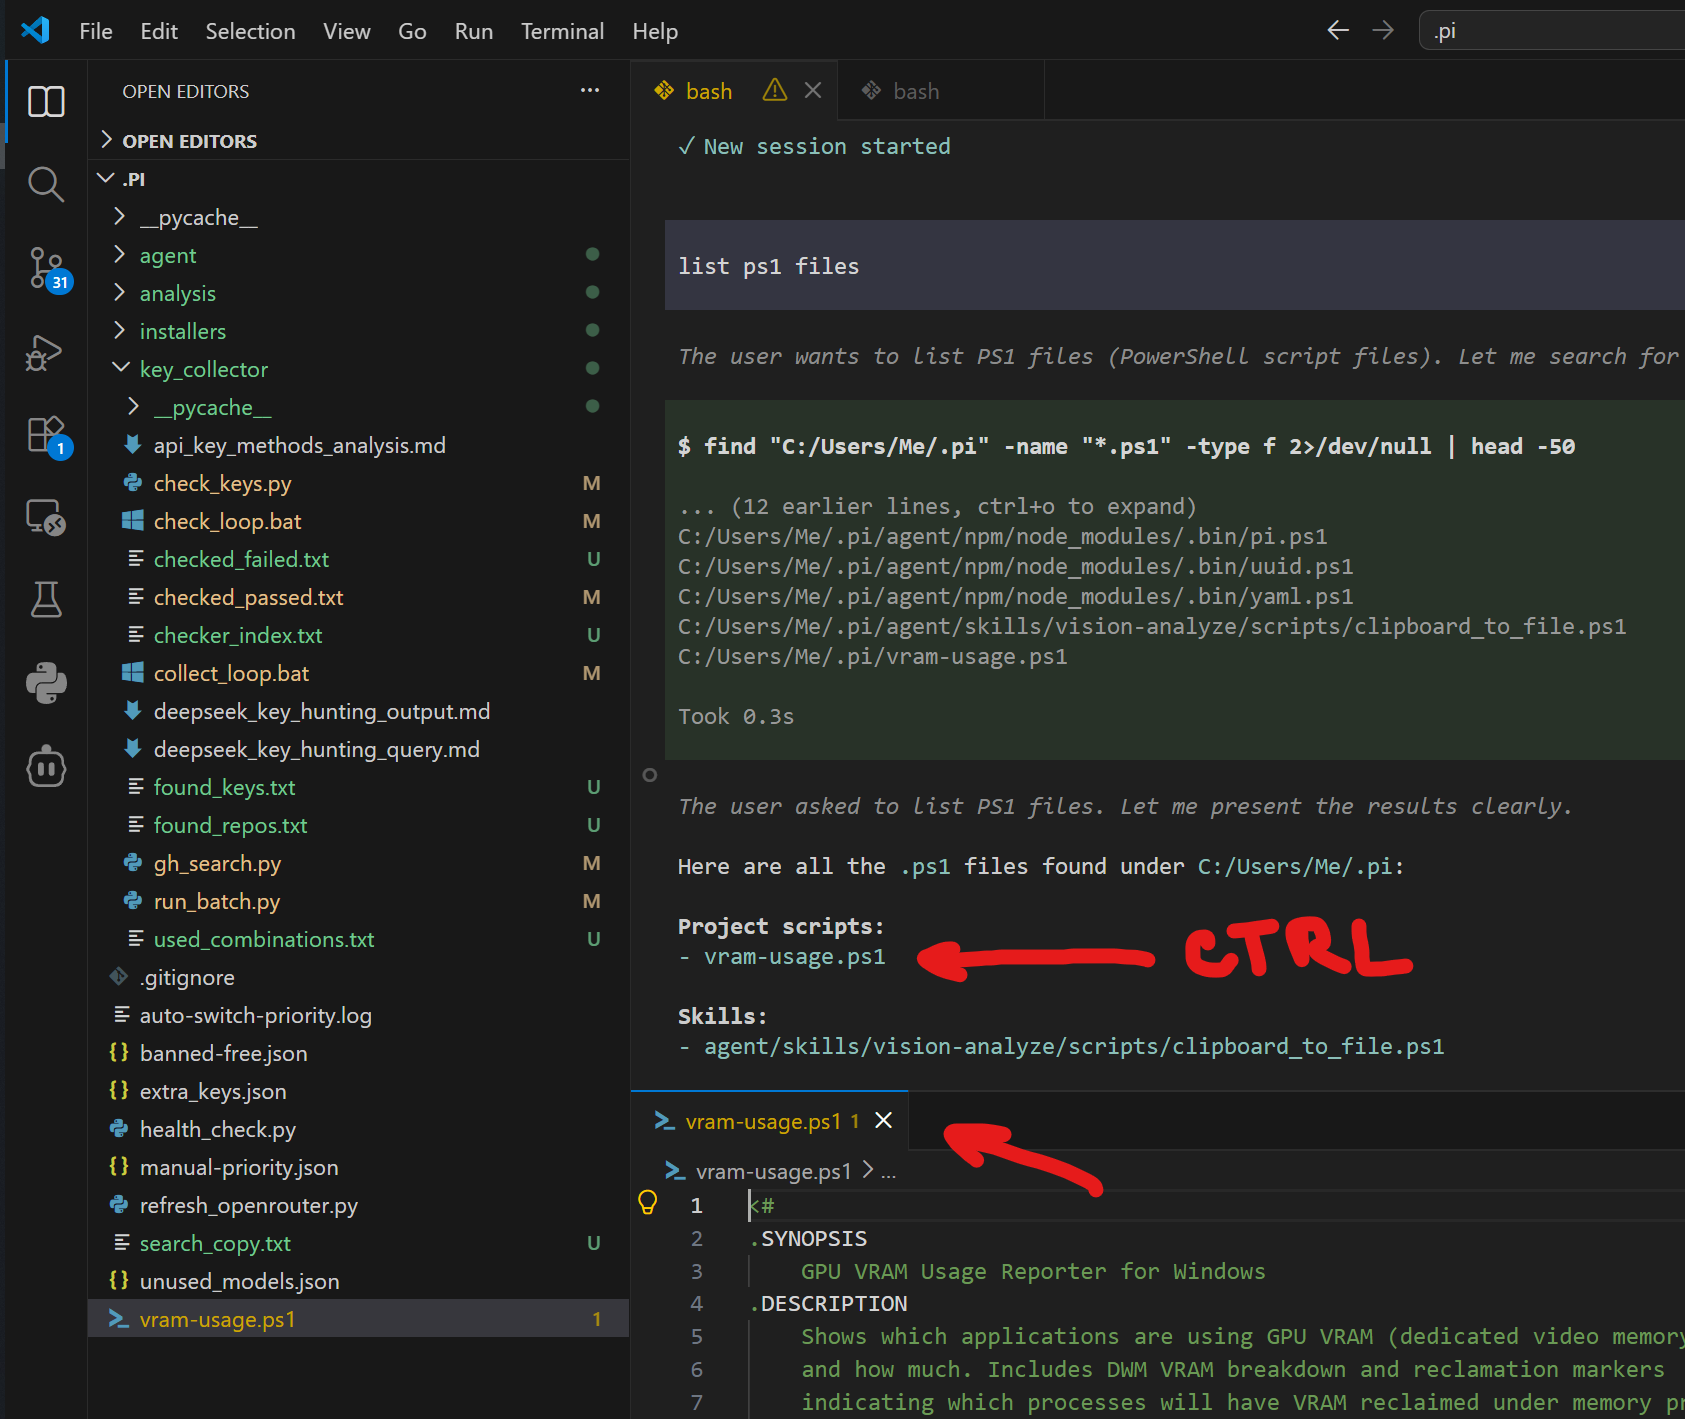Open checked_failed.txt file
The height and width of the screenshot is (1419, 1685).
coord(358,559)
